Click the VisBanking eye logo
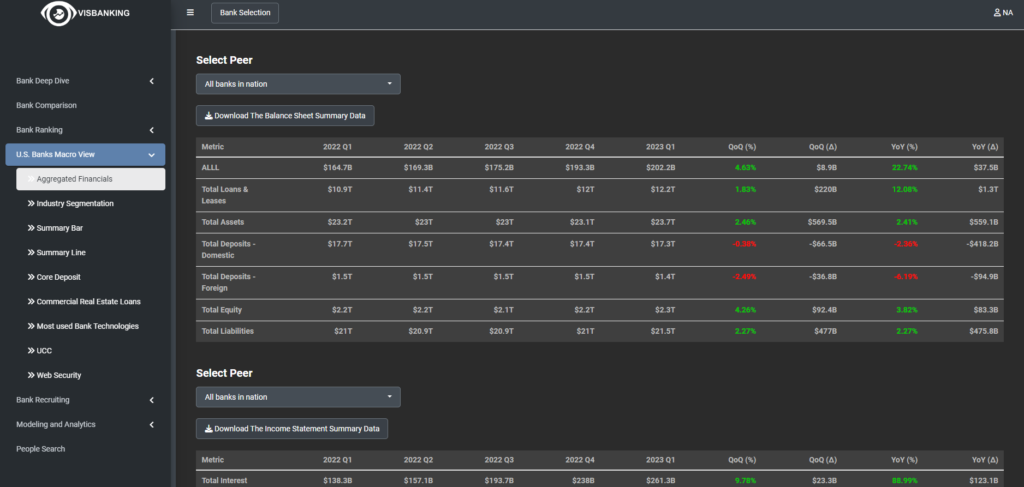1024x487 pixels. click(x=57, y=13)
